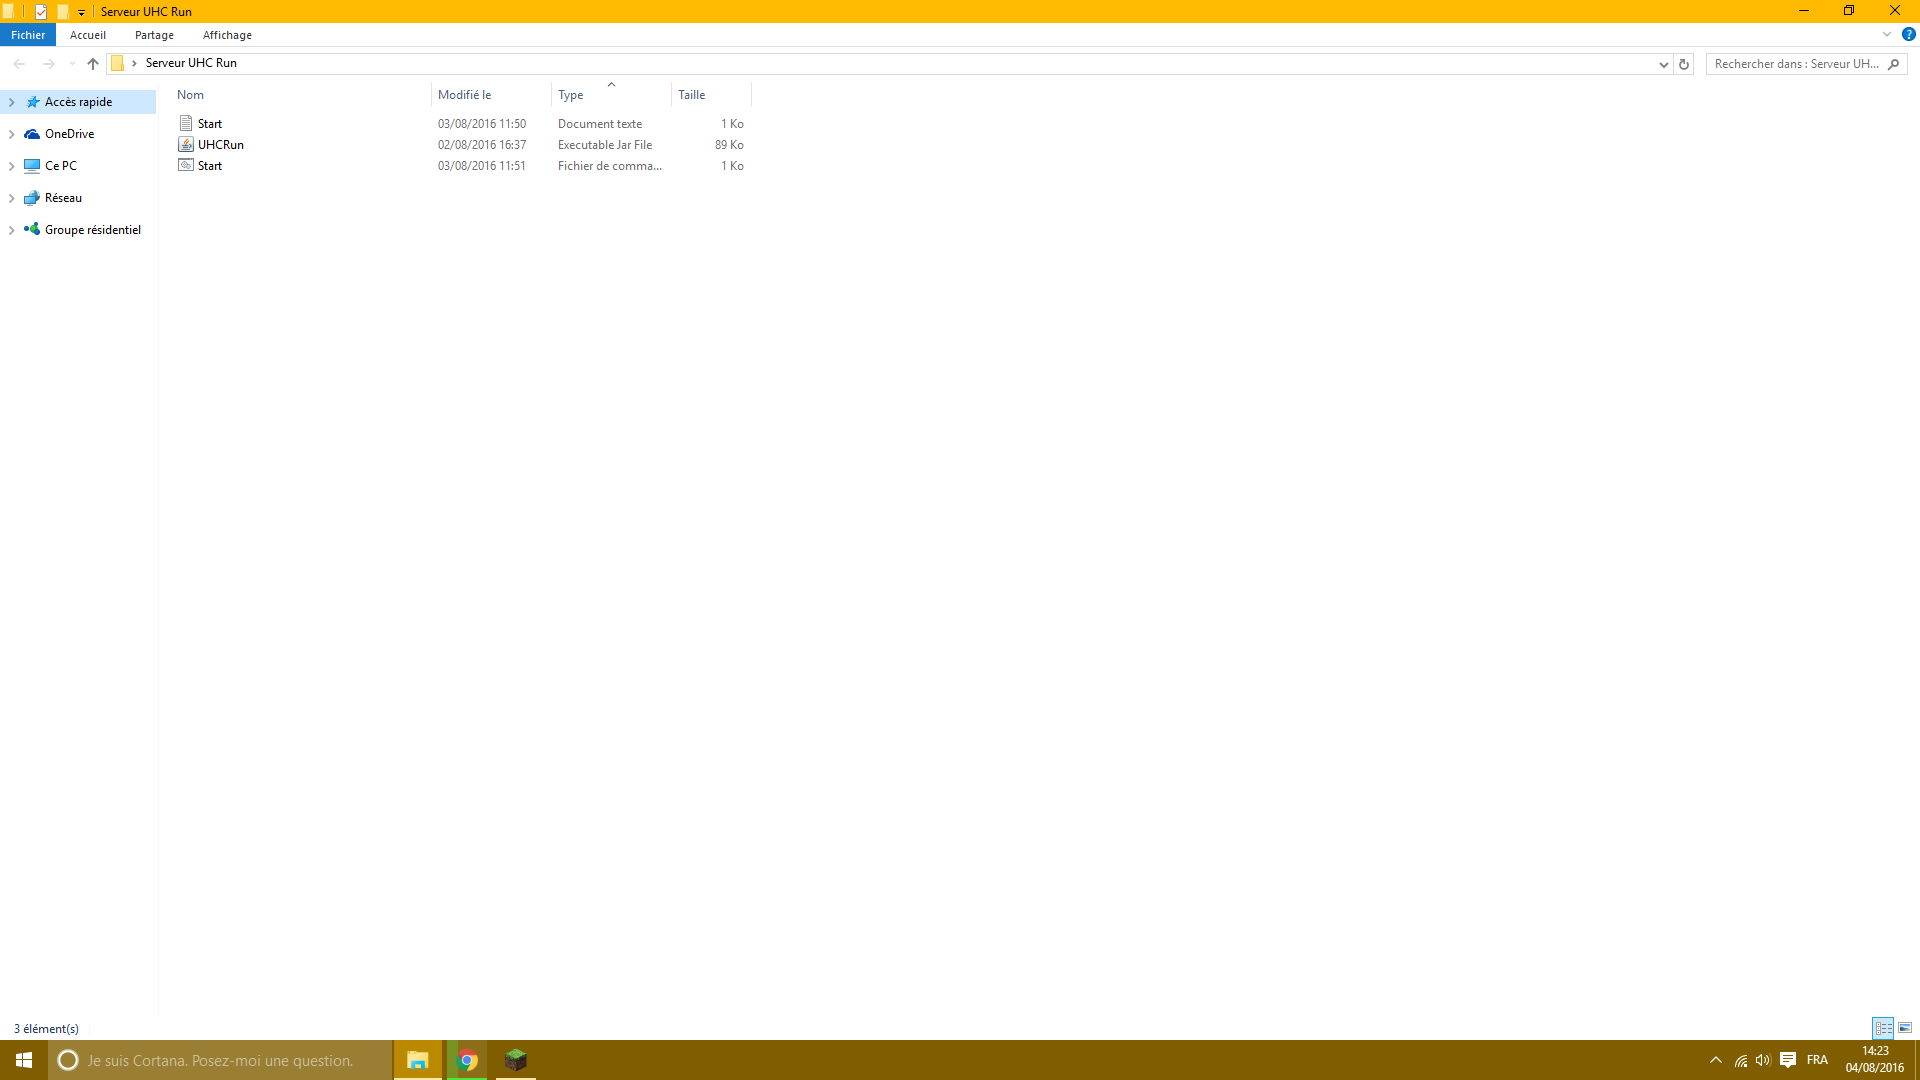Select OneDrive in navigation pane

tap(70, 134)
